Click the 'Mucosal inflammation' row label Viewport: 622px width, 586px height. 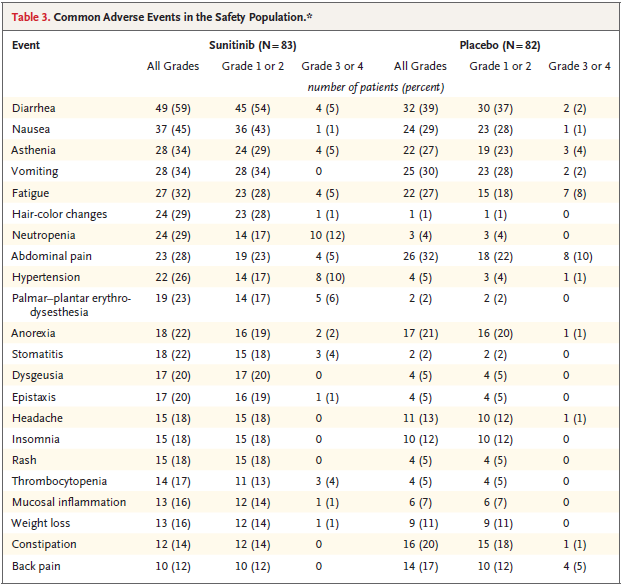point(69,502)
